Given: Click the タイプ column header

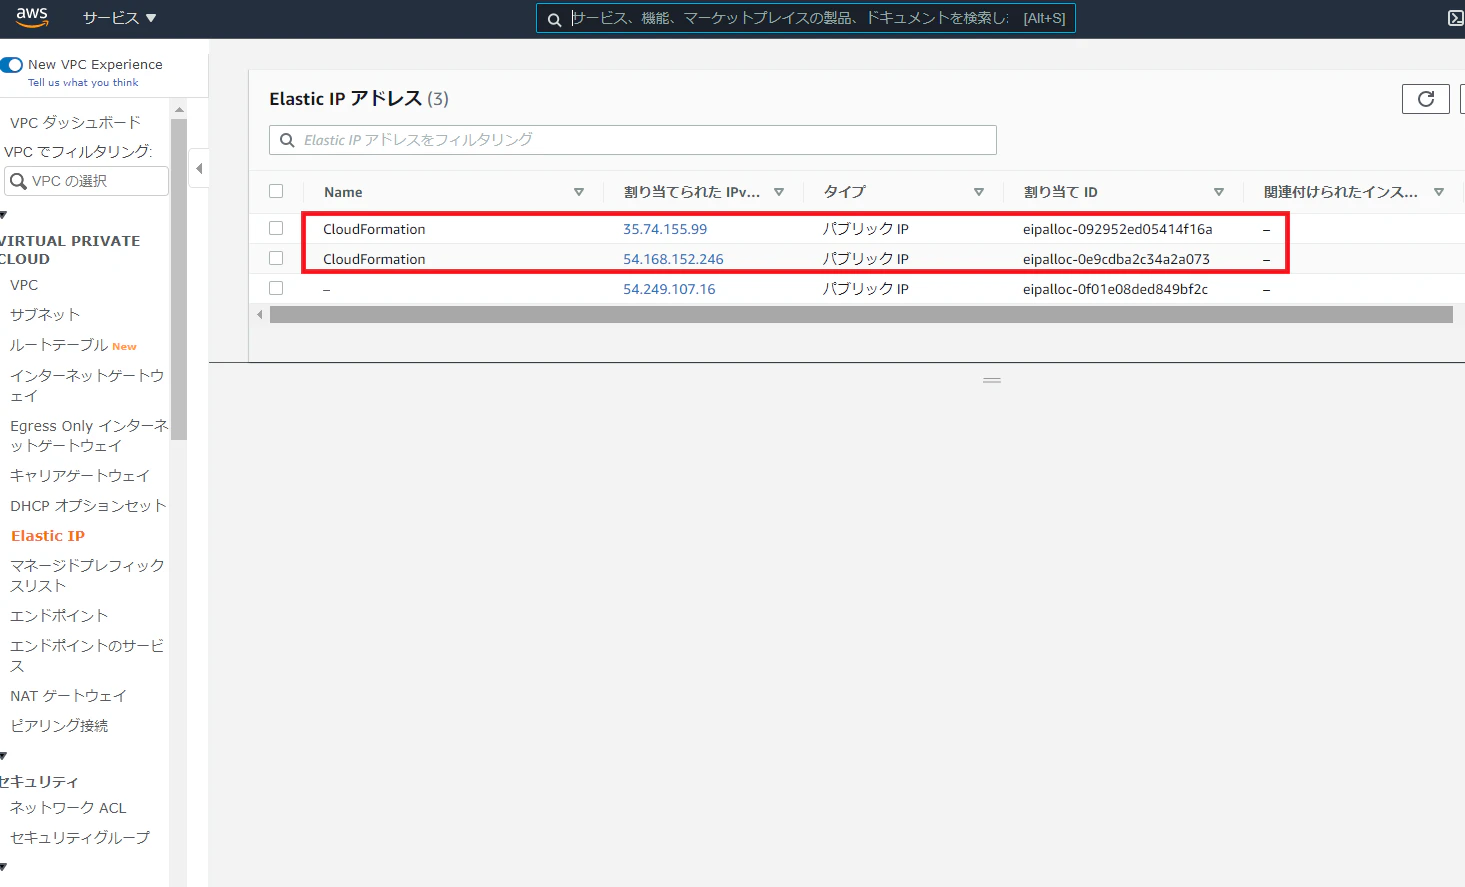Looking at the screenshot, I should pyautogui.click(x=845, y=192).
